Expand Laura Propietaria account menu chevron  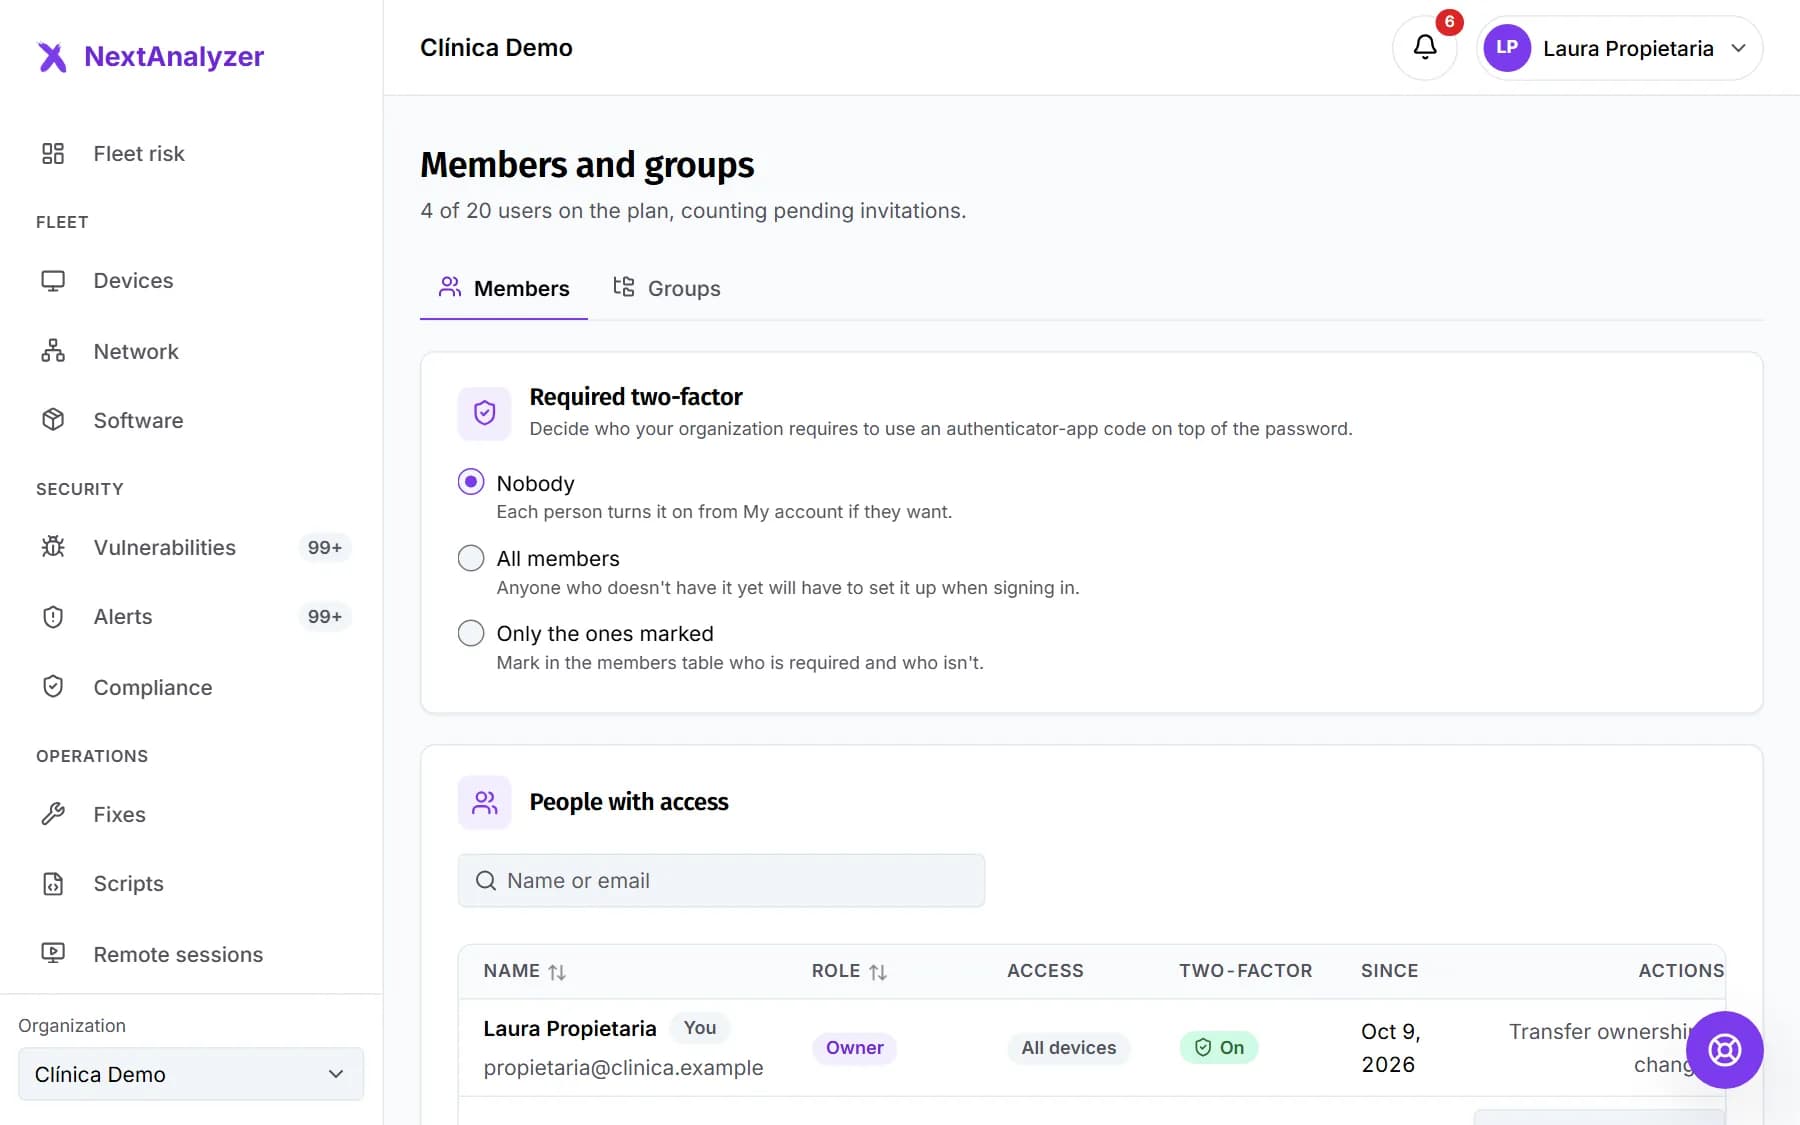tap(1739, 48)
